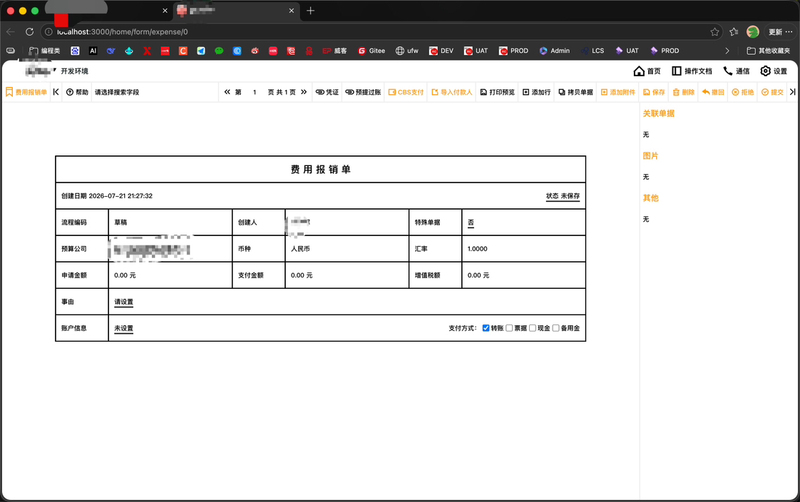This screenshot has width=800, height=502.
Task: Show more bookmarks chevron
Action: (727, 51)
